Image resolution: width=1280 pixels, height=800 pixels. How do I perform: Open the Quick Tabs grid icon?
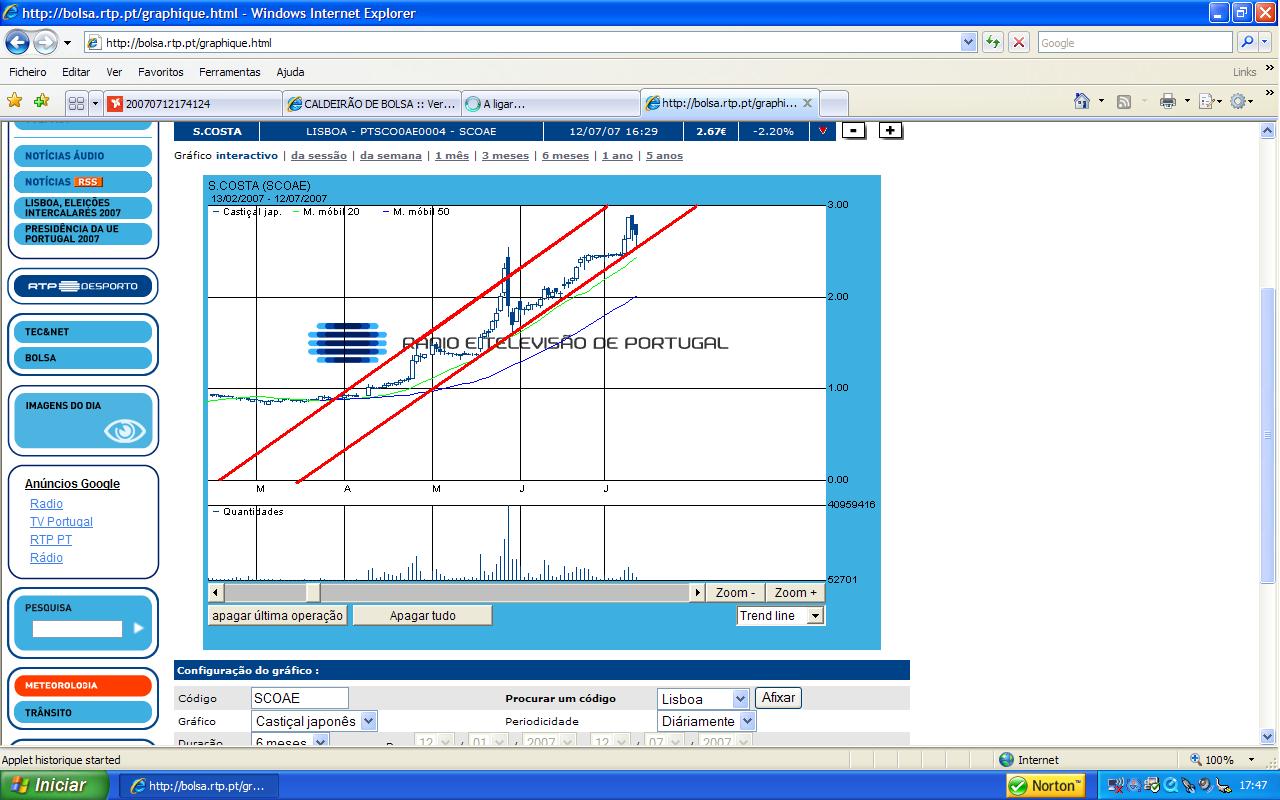point(76,103)
